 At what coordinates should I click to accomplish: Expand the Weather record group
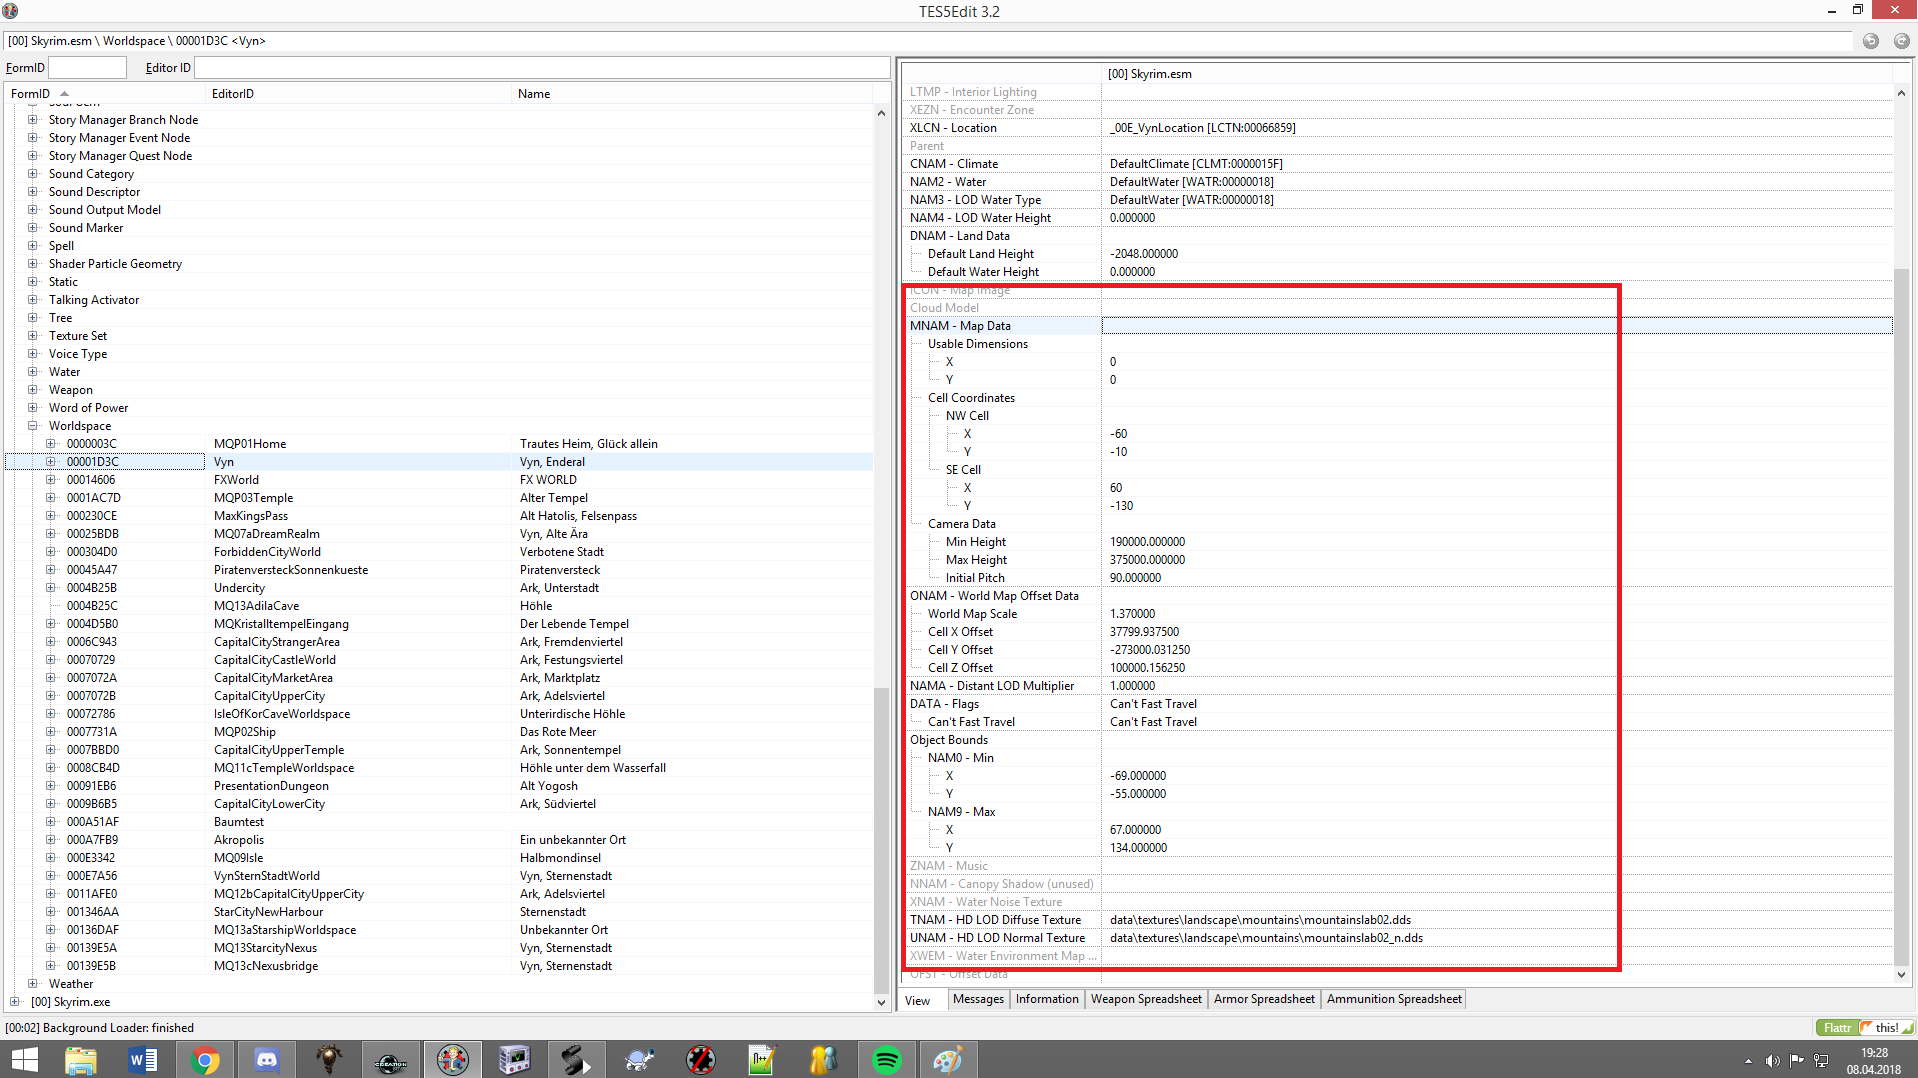[x=33, y=984]
